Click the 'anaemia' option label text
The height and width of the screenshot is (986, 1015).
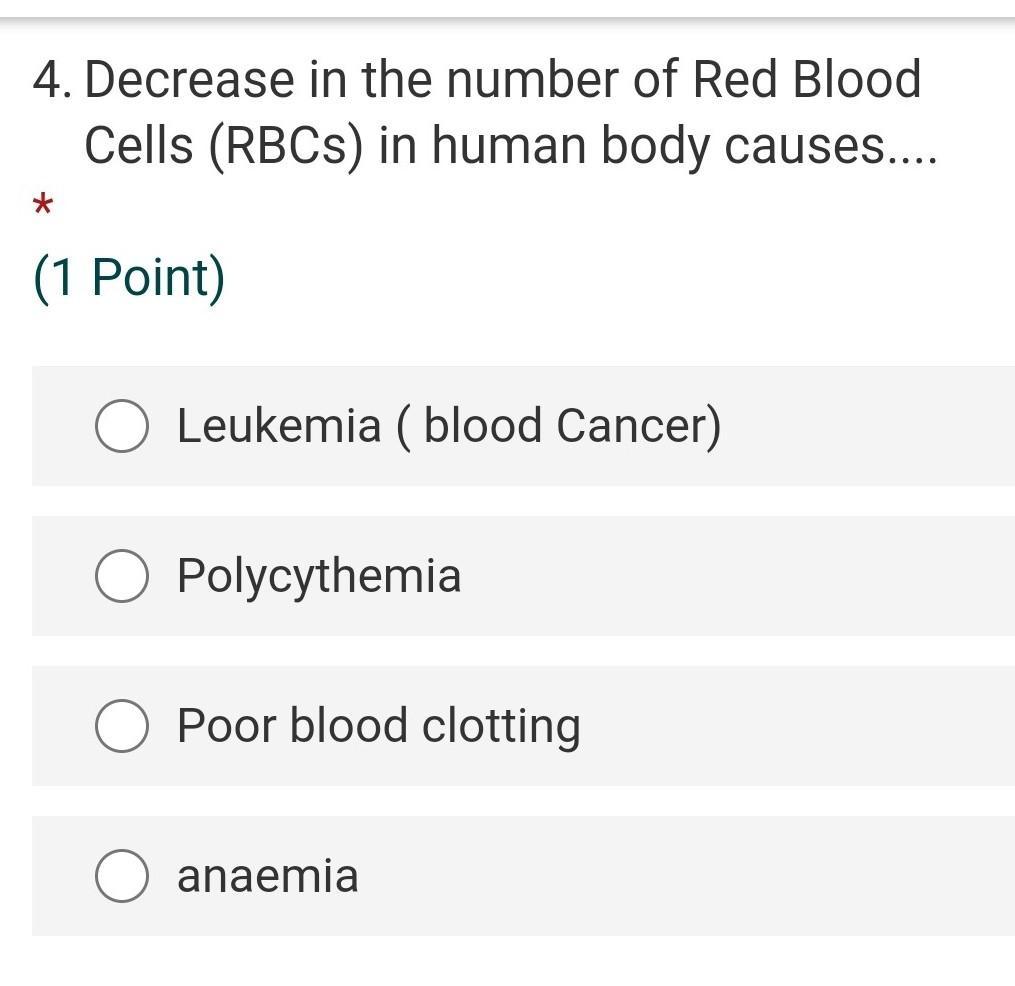click(x=267, y=876)
